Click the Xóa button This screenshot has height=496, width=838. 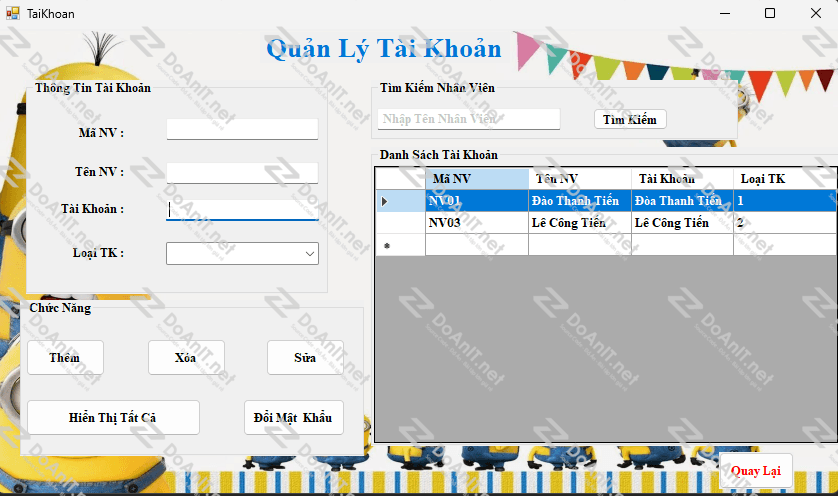(x=186, y=358)
